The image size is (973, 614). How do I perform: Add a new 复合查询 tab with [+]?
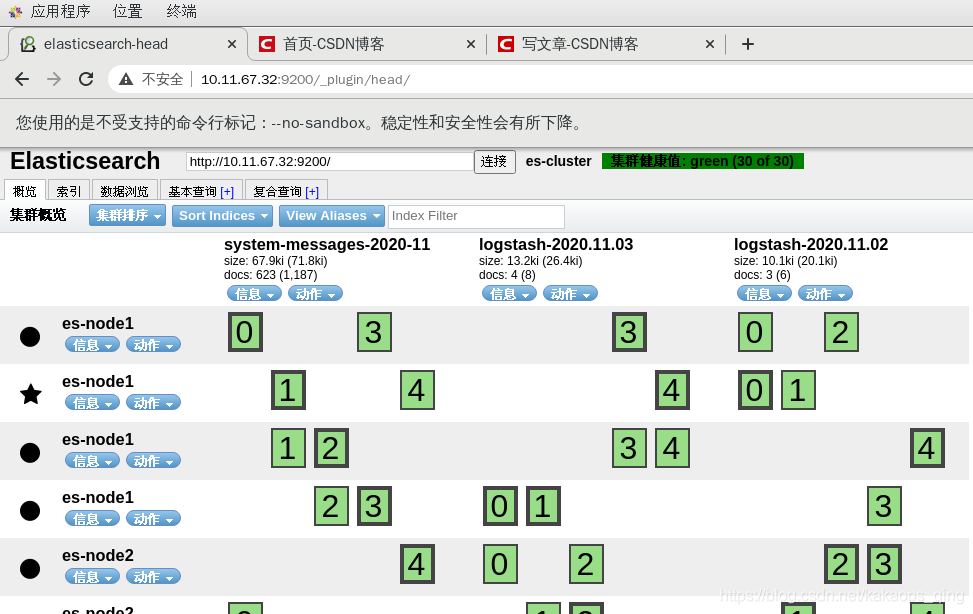point(312,192)
